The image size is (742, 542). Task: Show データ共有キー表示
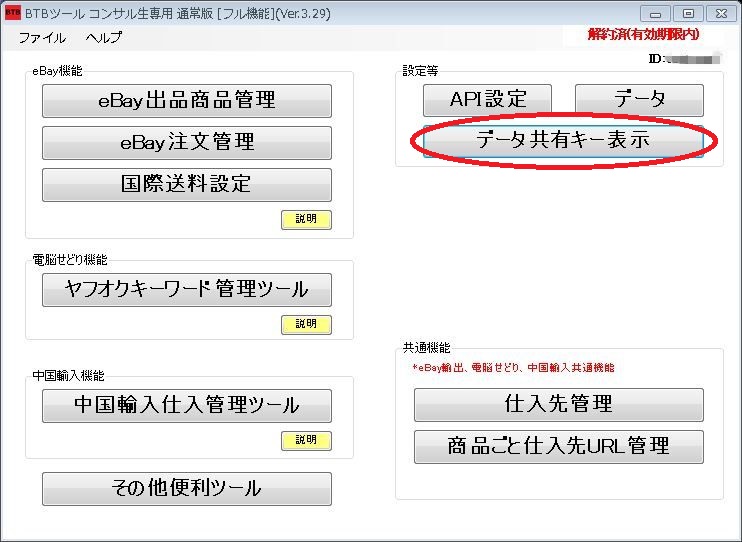click(563, 141)
